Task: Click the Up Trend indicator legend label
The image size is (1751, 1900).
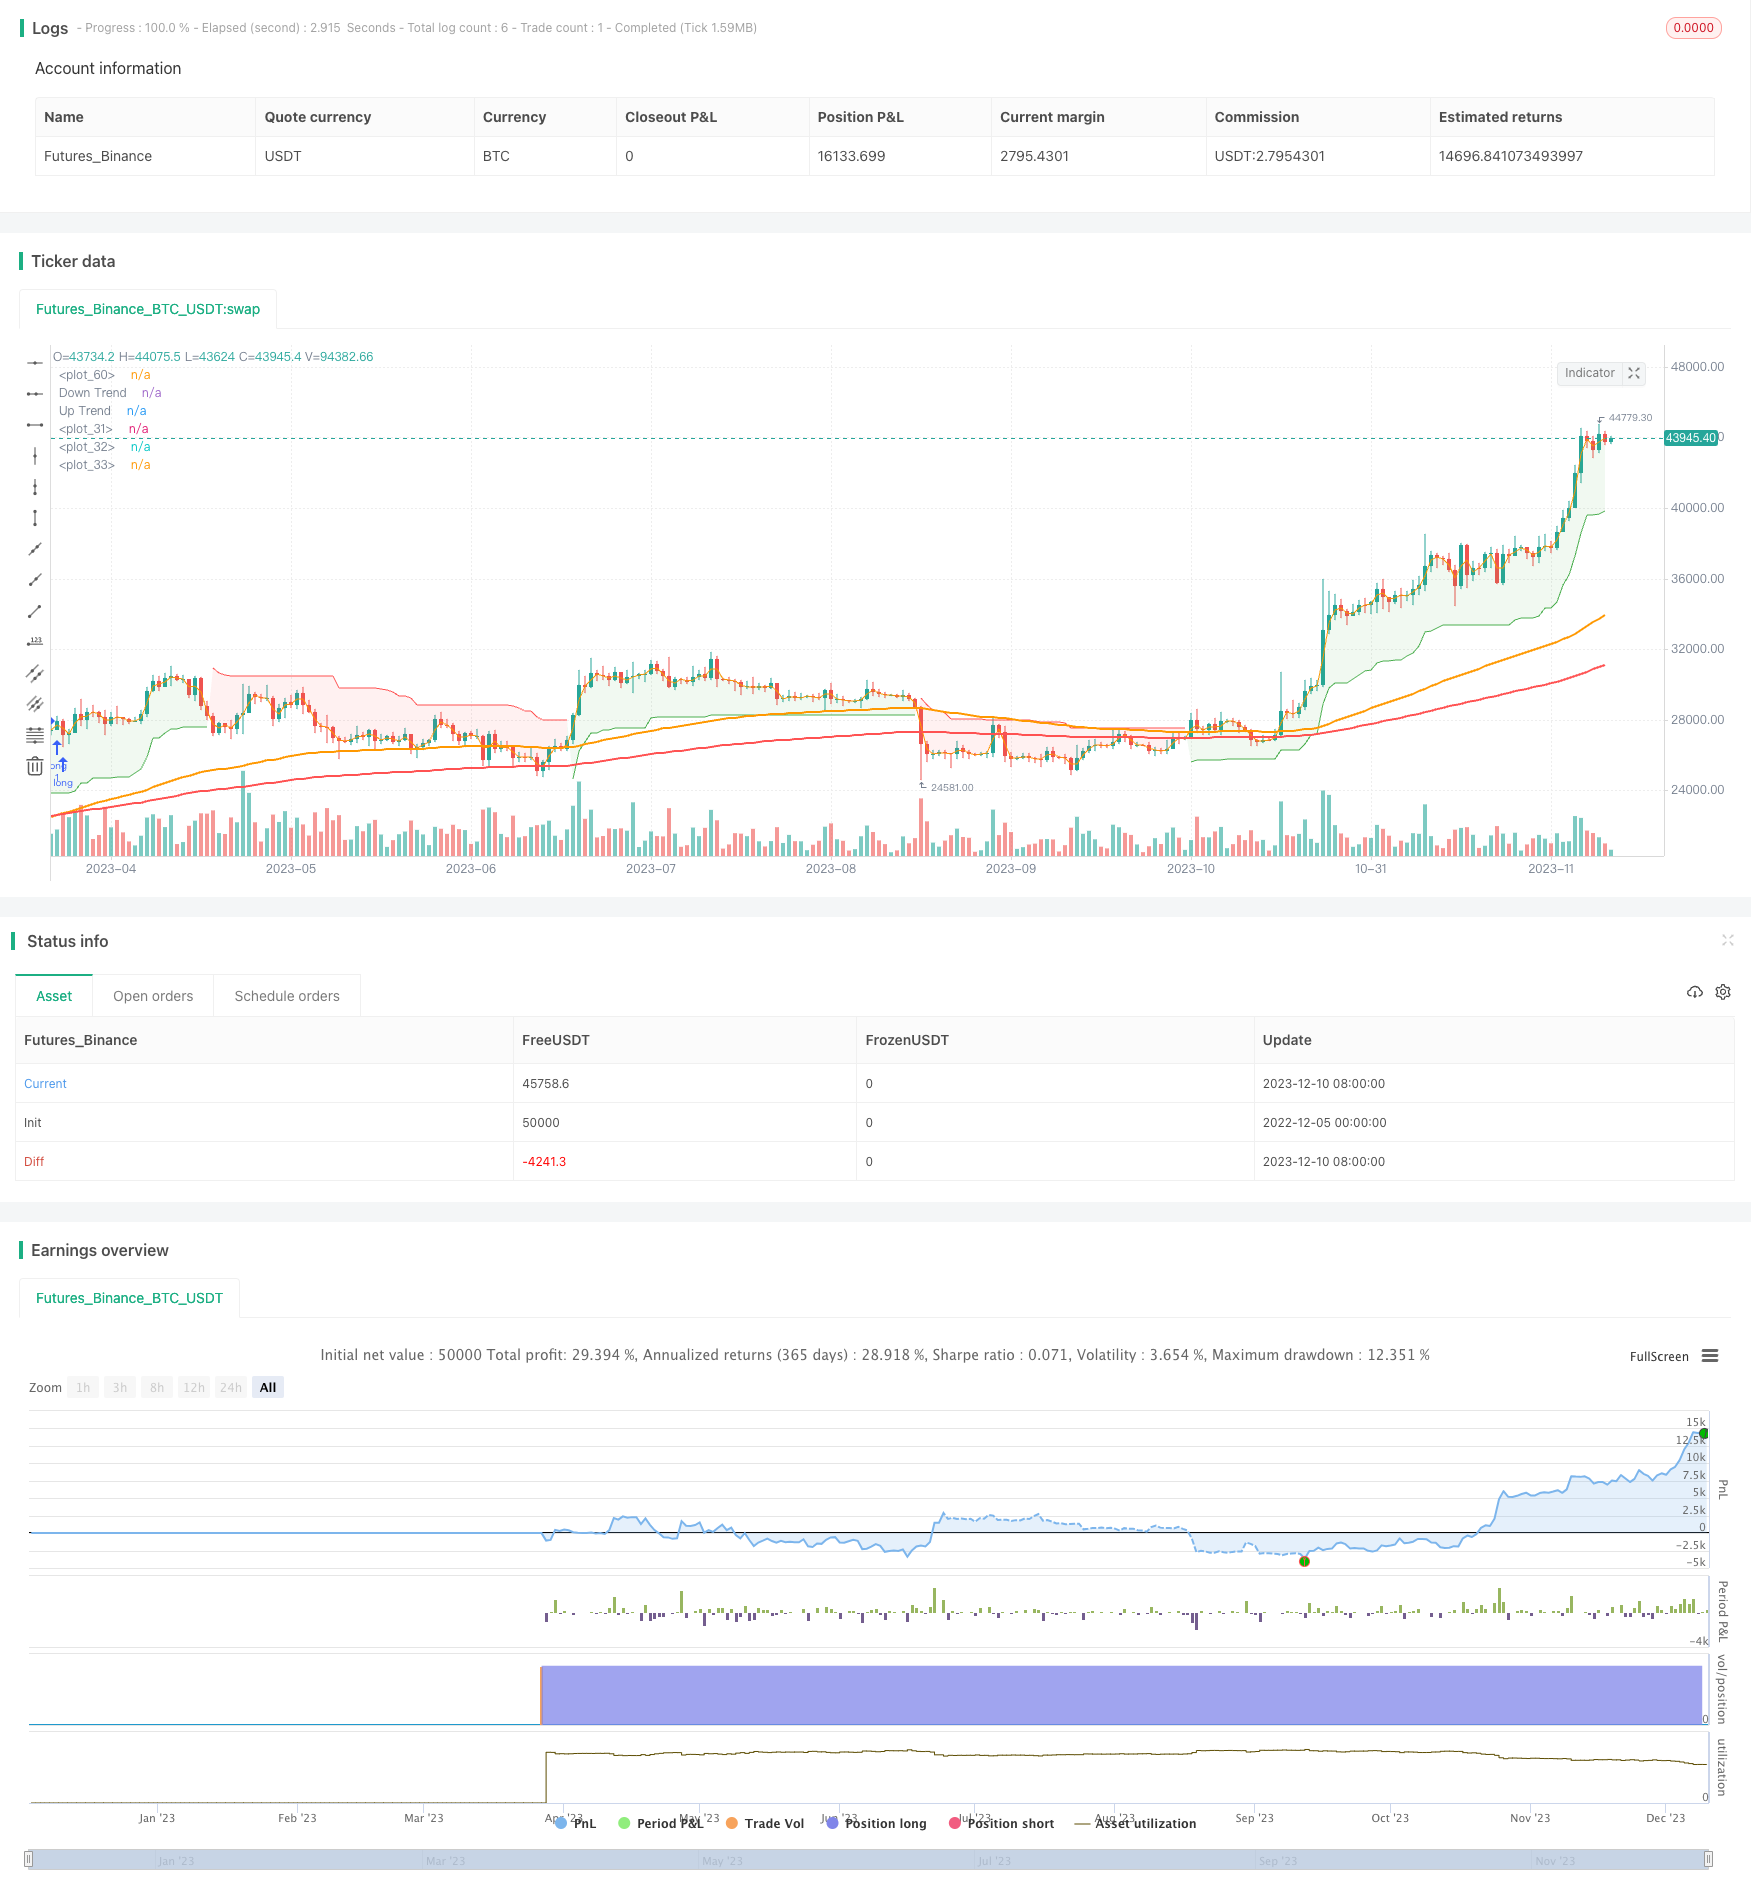Action: click(85, 411)
